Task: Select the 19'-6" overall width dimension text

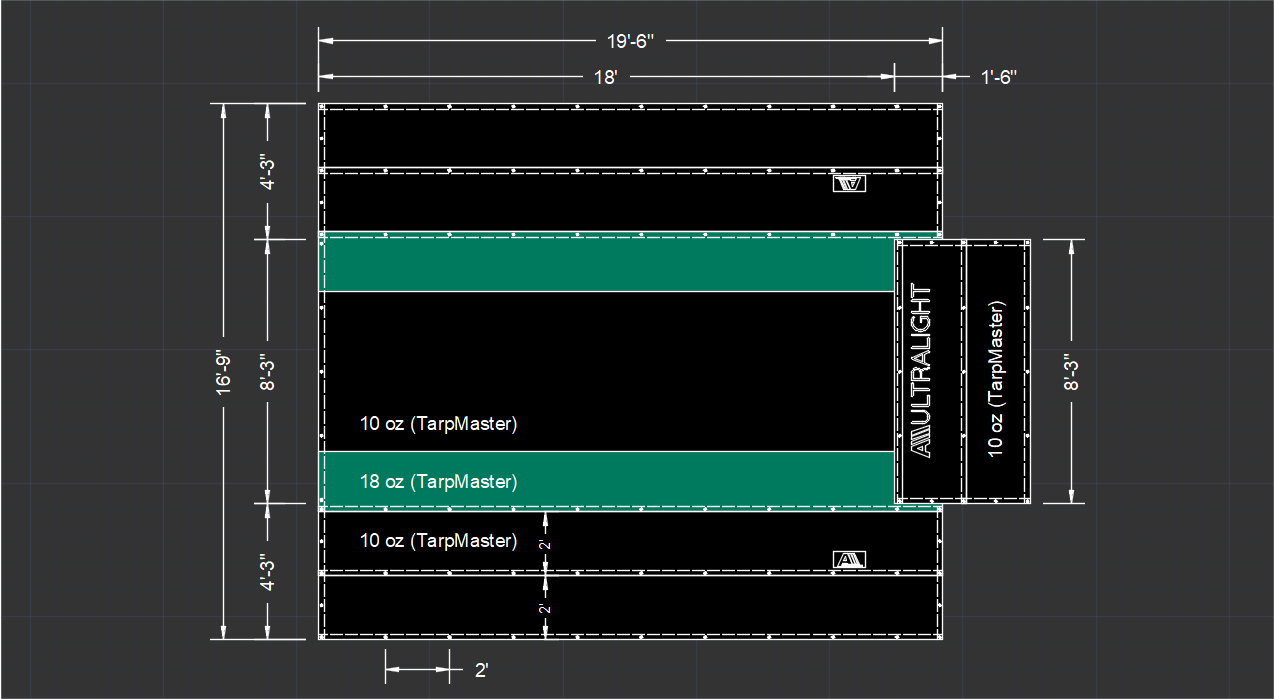Action: click(630, 41)
